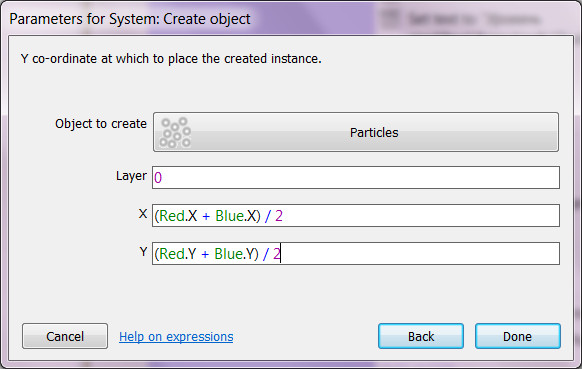Focus the Layer input field
This screenshot has width=582, height=369.
356,177
